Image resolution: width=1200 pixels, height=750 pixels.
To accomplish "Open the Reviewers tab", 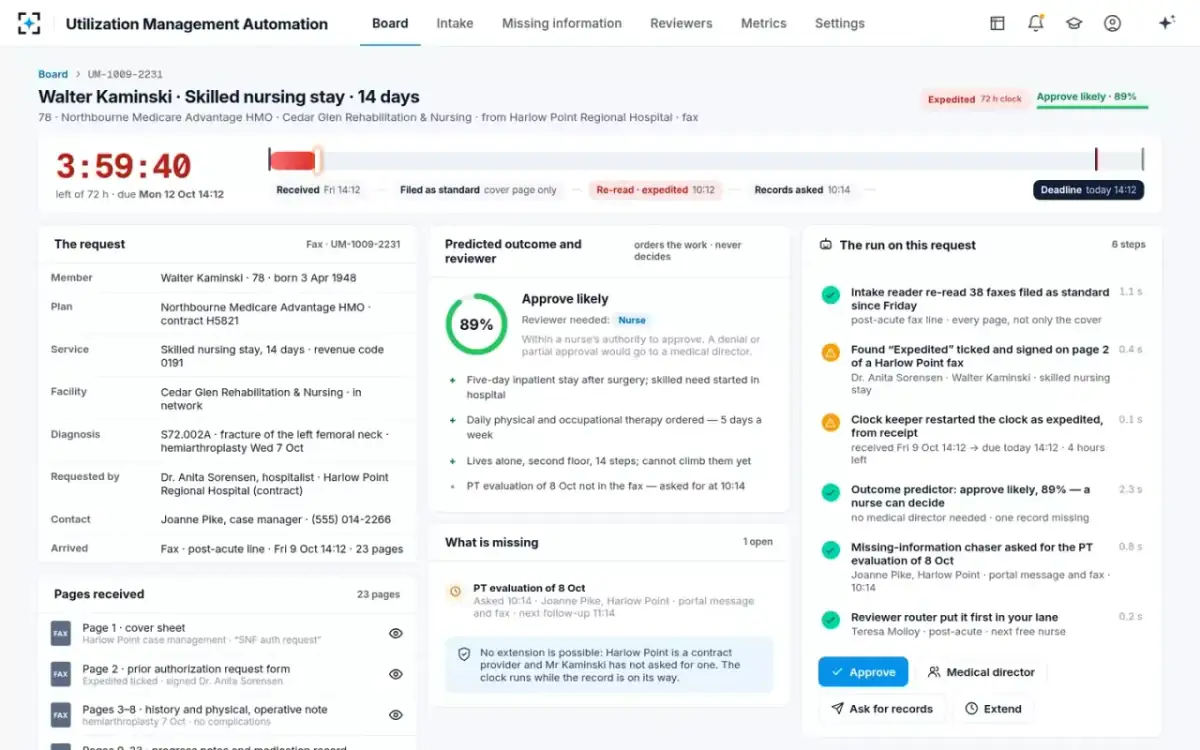I will point(681,23).
